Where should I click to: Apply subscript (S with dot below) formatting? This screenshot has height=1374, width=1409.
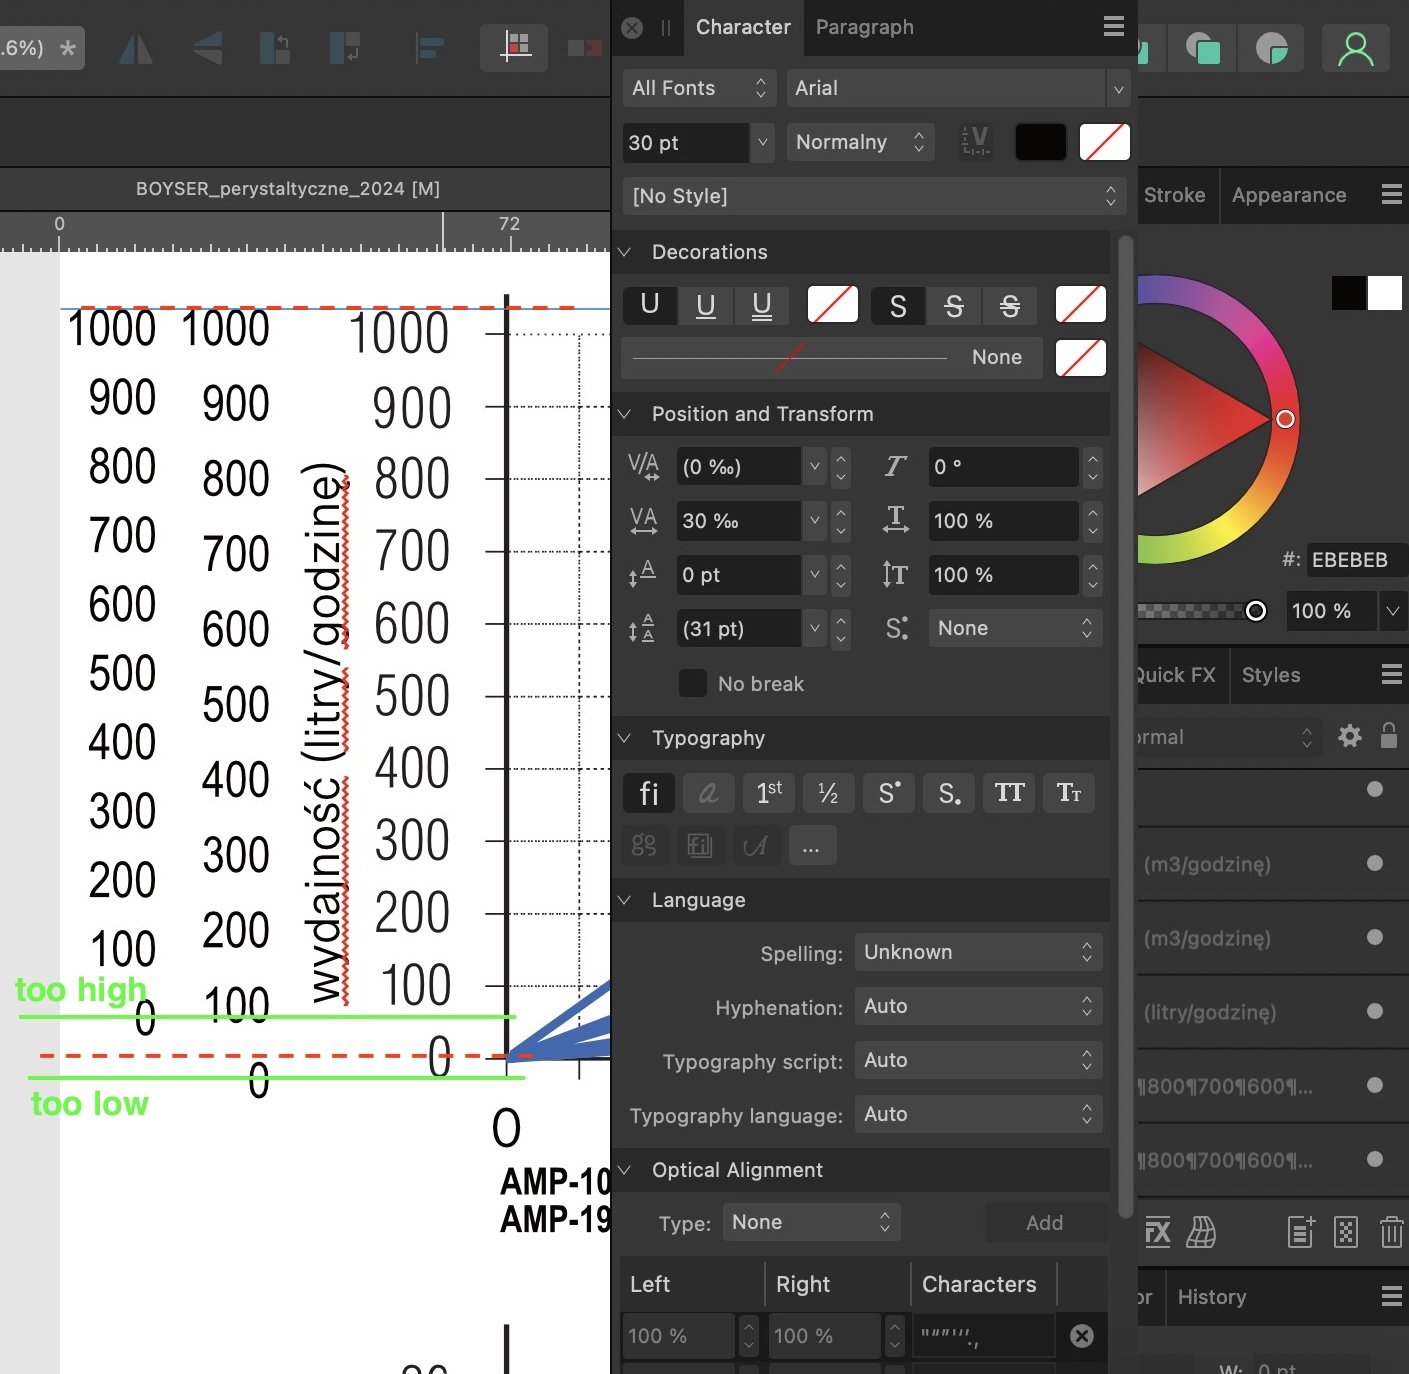pyautogui.click(x=948, y=793)
